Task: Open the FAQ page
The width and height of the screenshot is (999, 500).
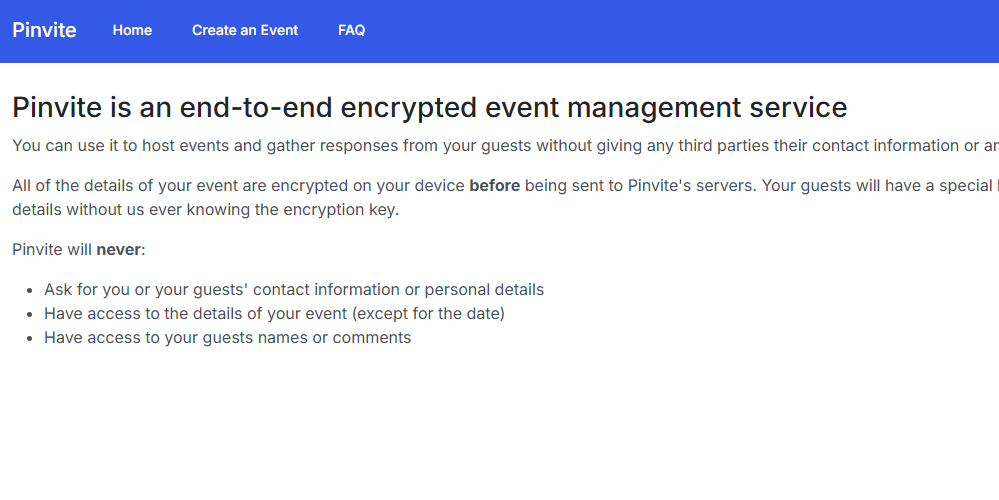Action: pos(351,30)
